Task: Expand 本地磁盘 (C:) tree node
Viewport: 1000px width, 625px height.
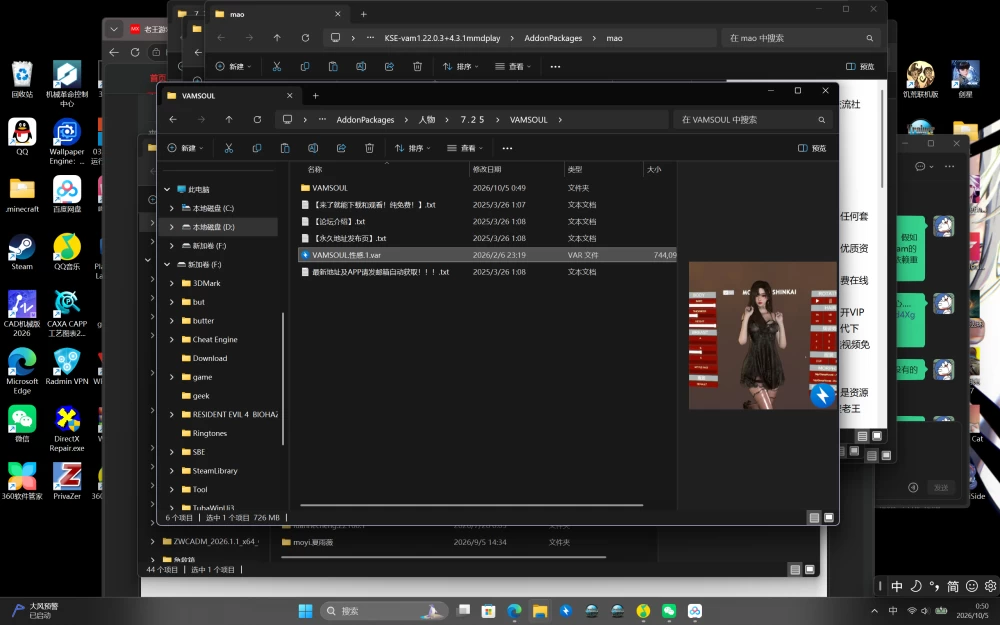Action: [x=172, y=208]
